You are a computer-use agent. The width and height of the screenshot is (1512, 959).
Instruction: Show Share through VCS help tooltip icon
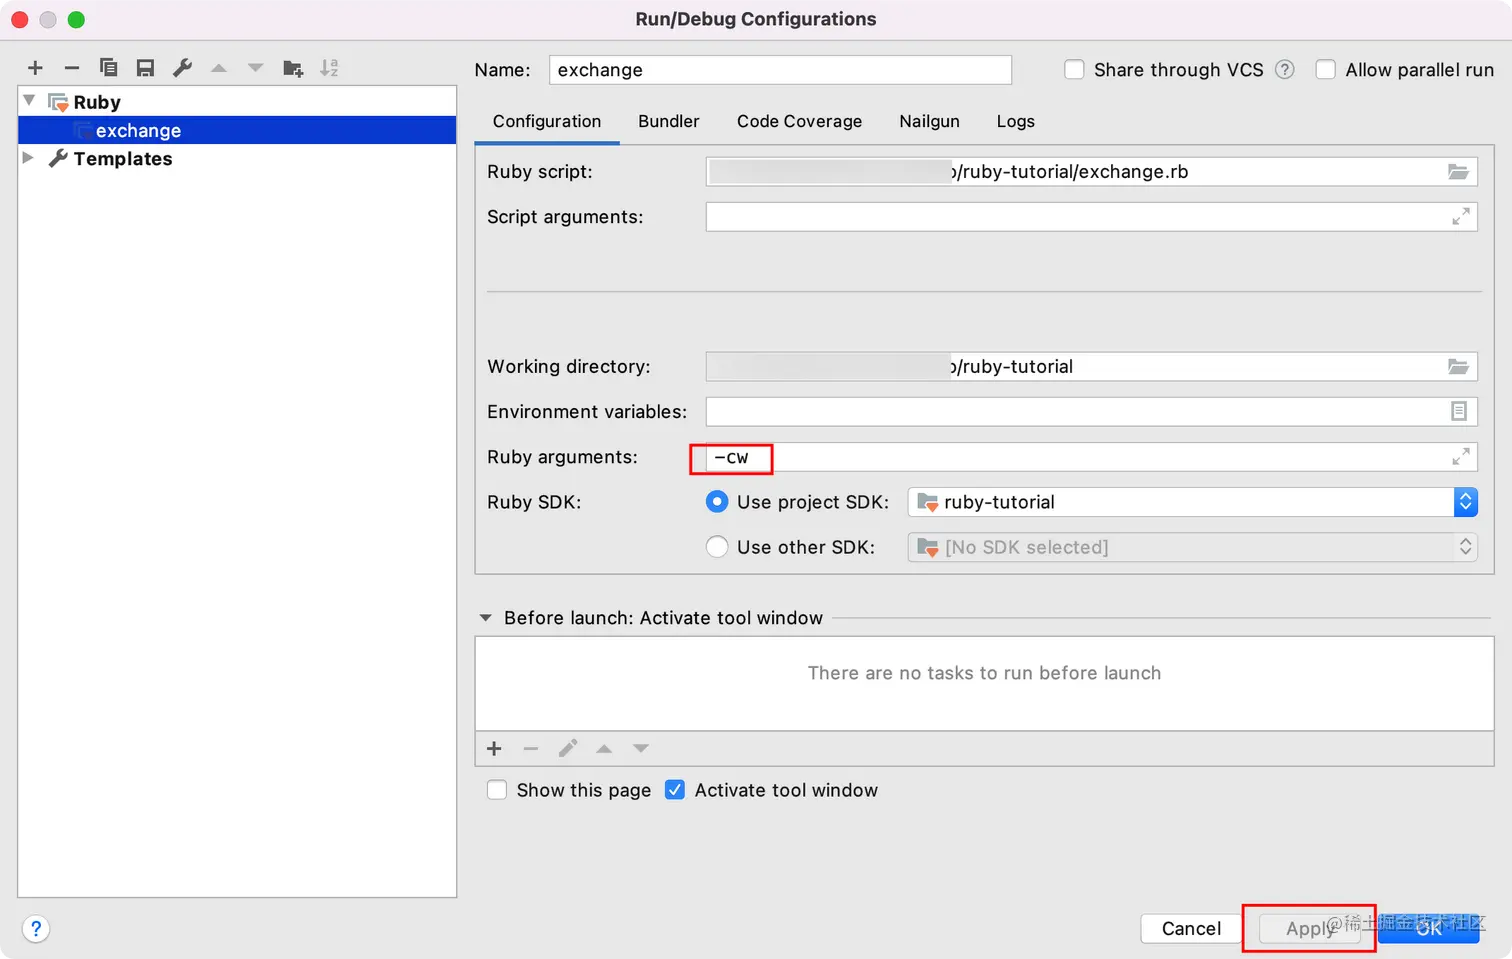pyautogui.click(x=1285, y=70)
